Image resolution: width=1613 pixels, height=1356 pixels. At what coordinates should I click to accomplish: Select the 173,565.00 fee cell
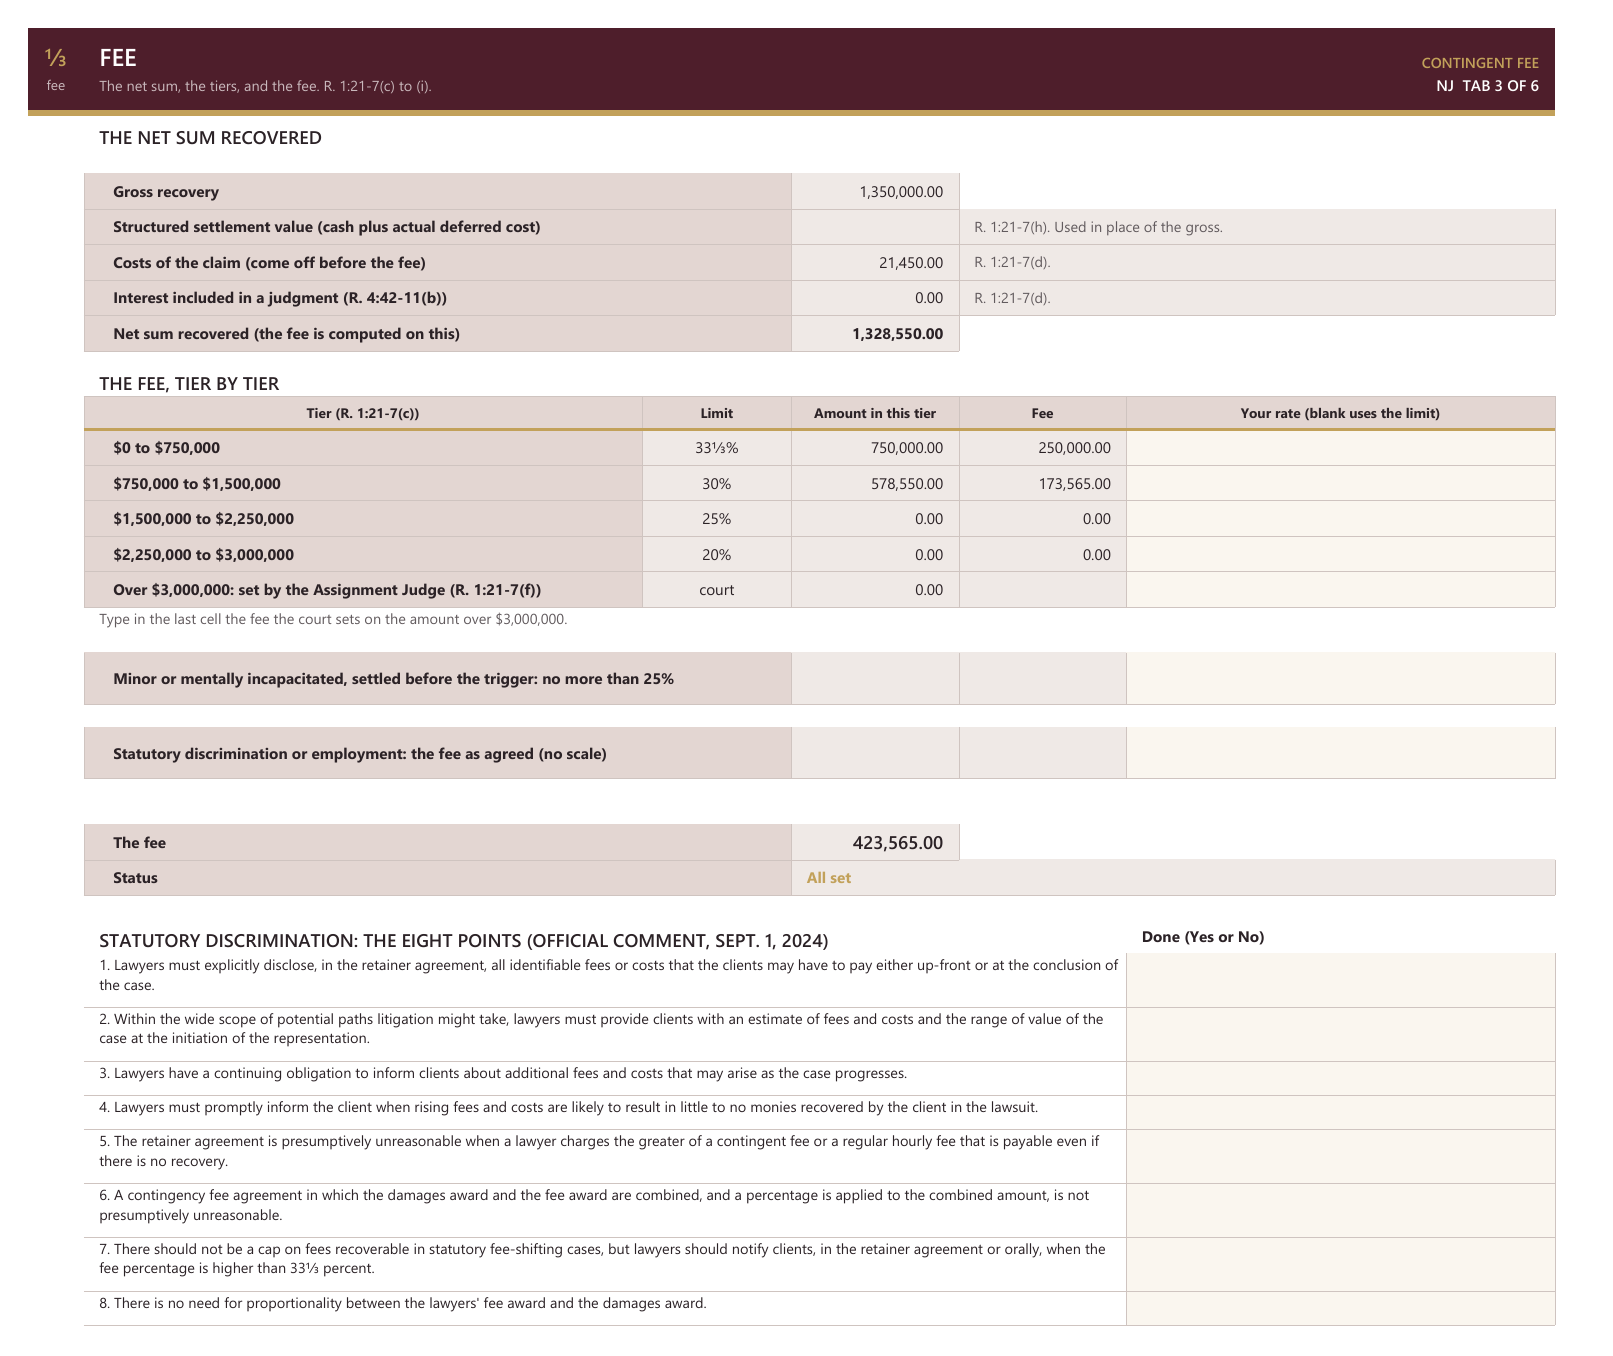pyautogui.click(x=1043, y=484)
